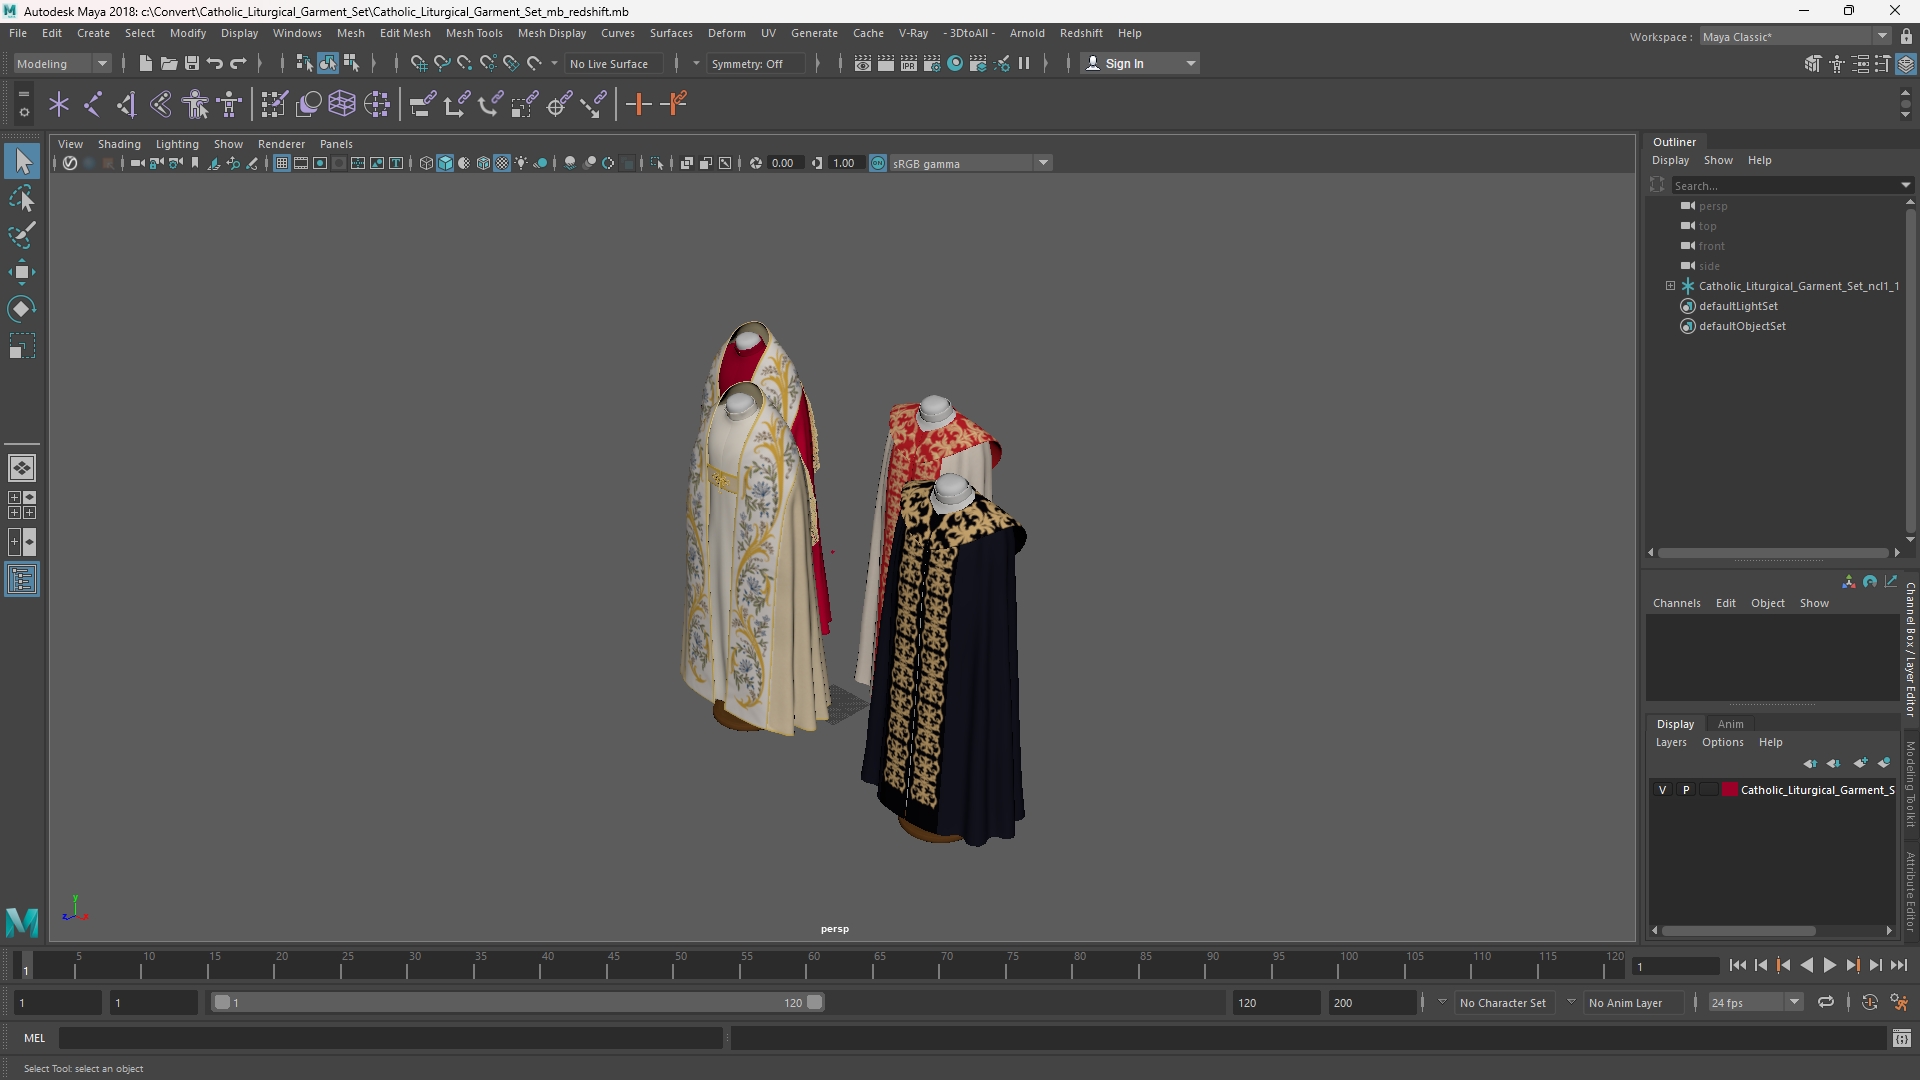Open the Outliner Display menu
The height and width of the screenshot is (1080, 1920).
(1670, 160)
